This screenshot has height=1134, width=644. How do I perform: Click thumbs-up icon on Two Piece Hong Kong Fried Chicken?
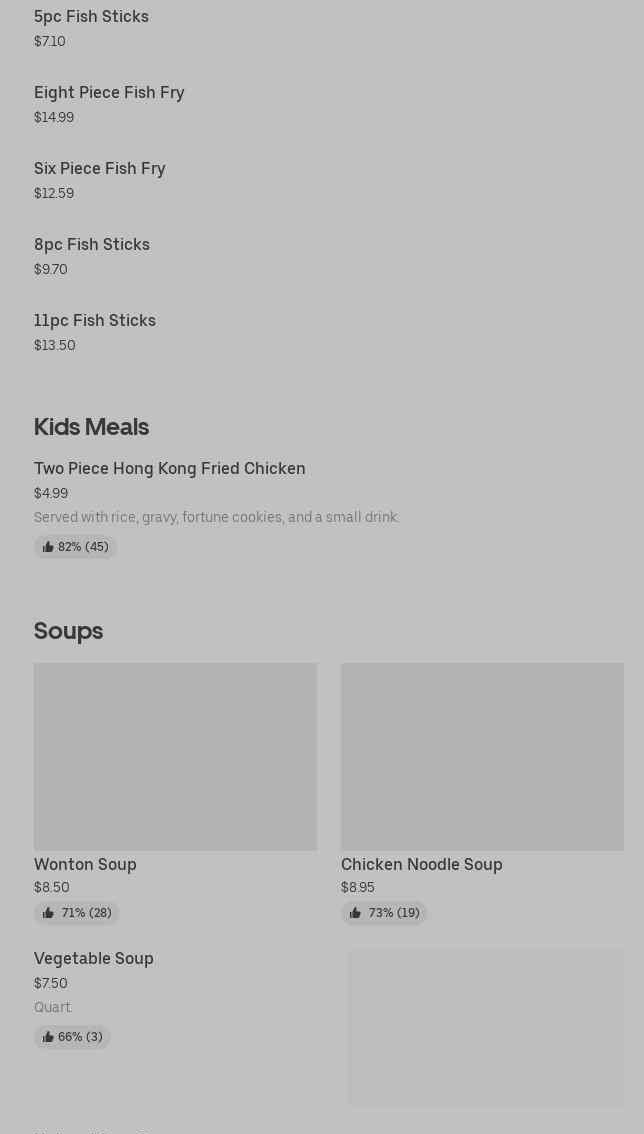[x=48, y=547]
